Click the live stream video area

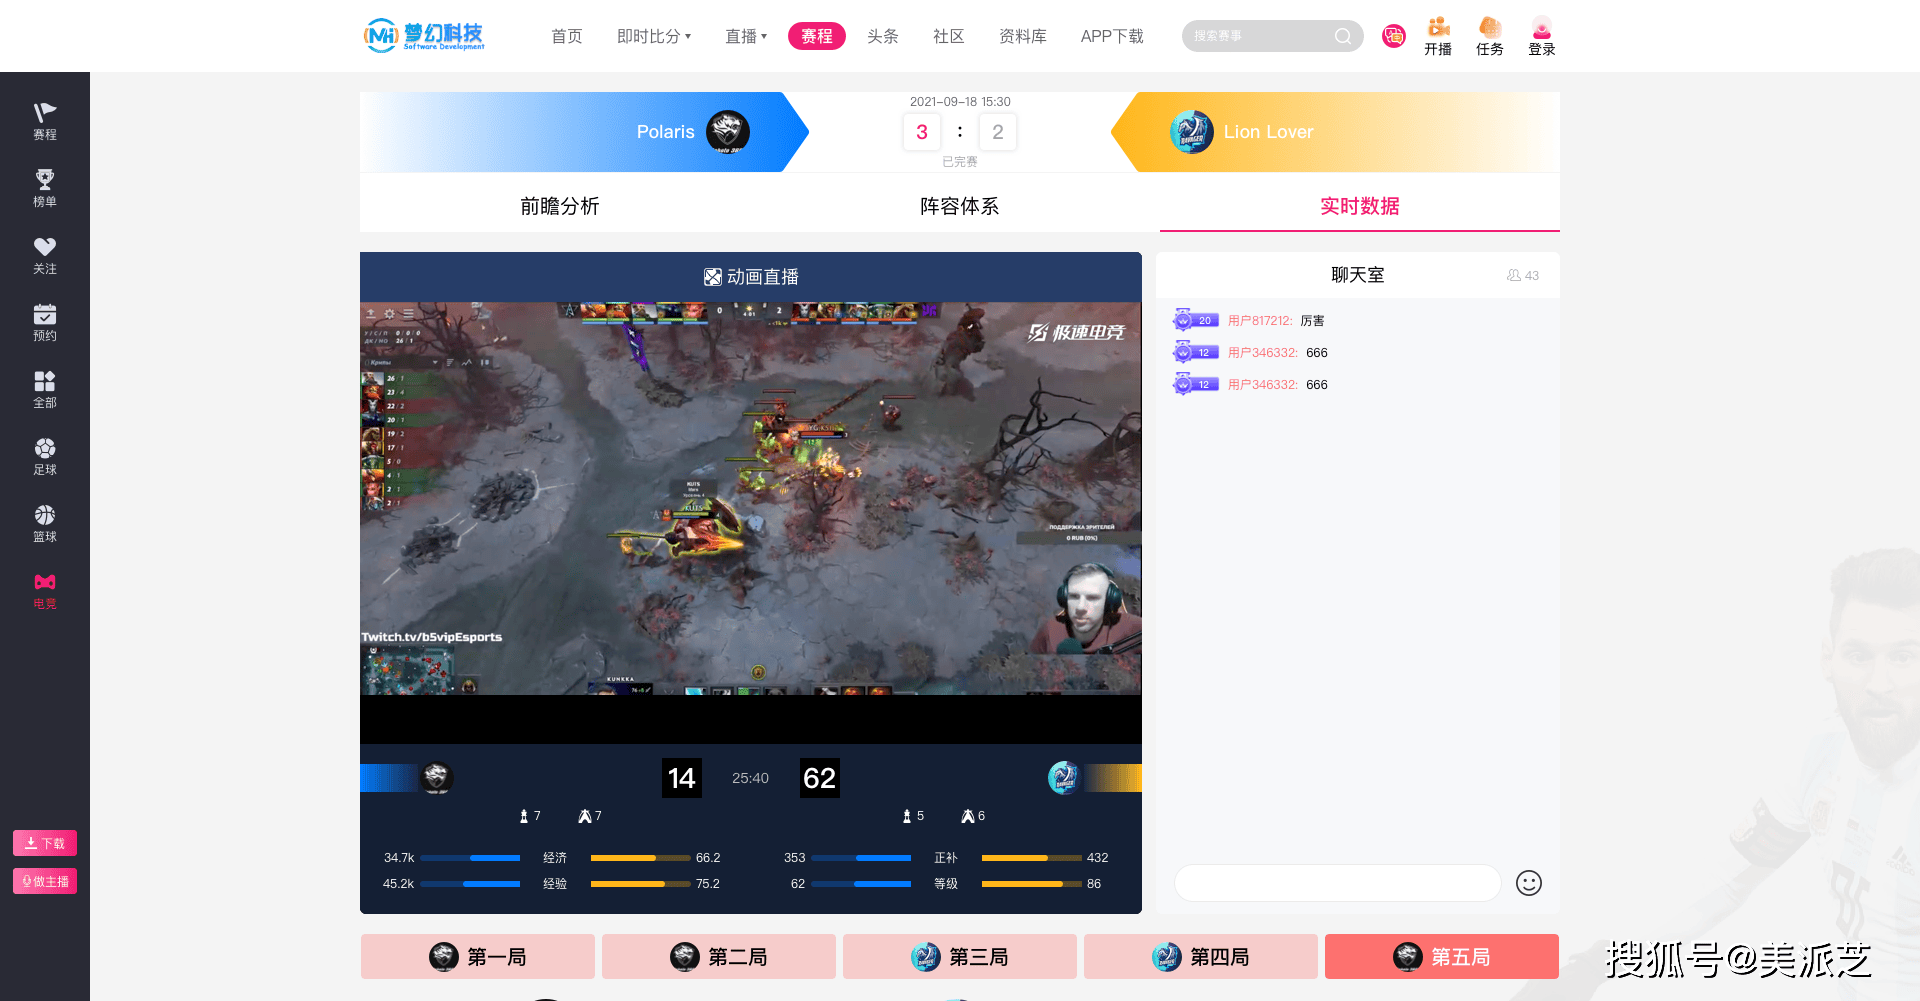pos(751,498)
